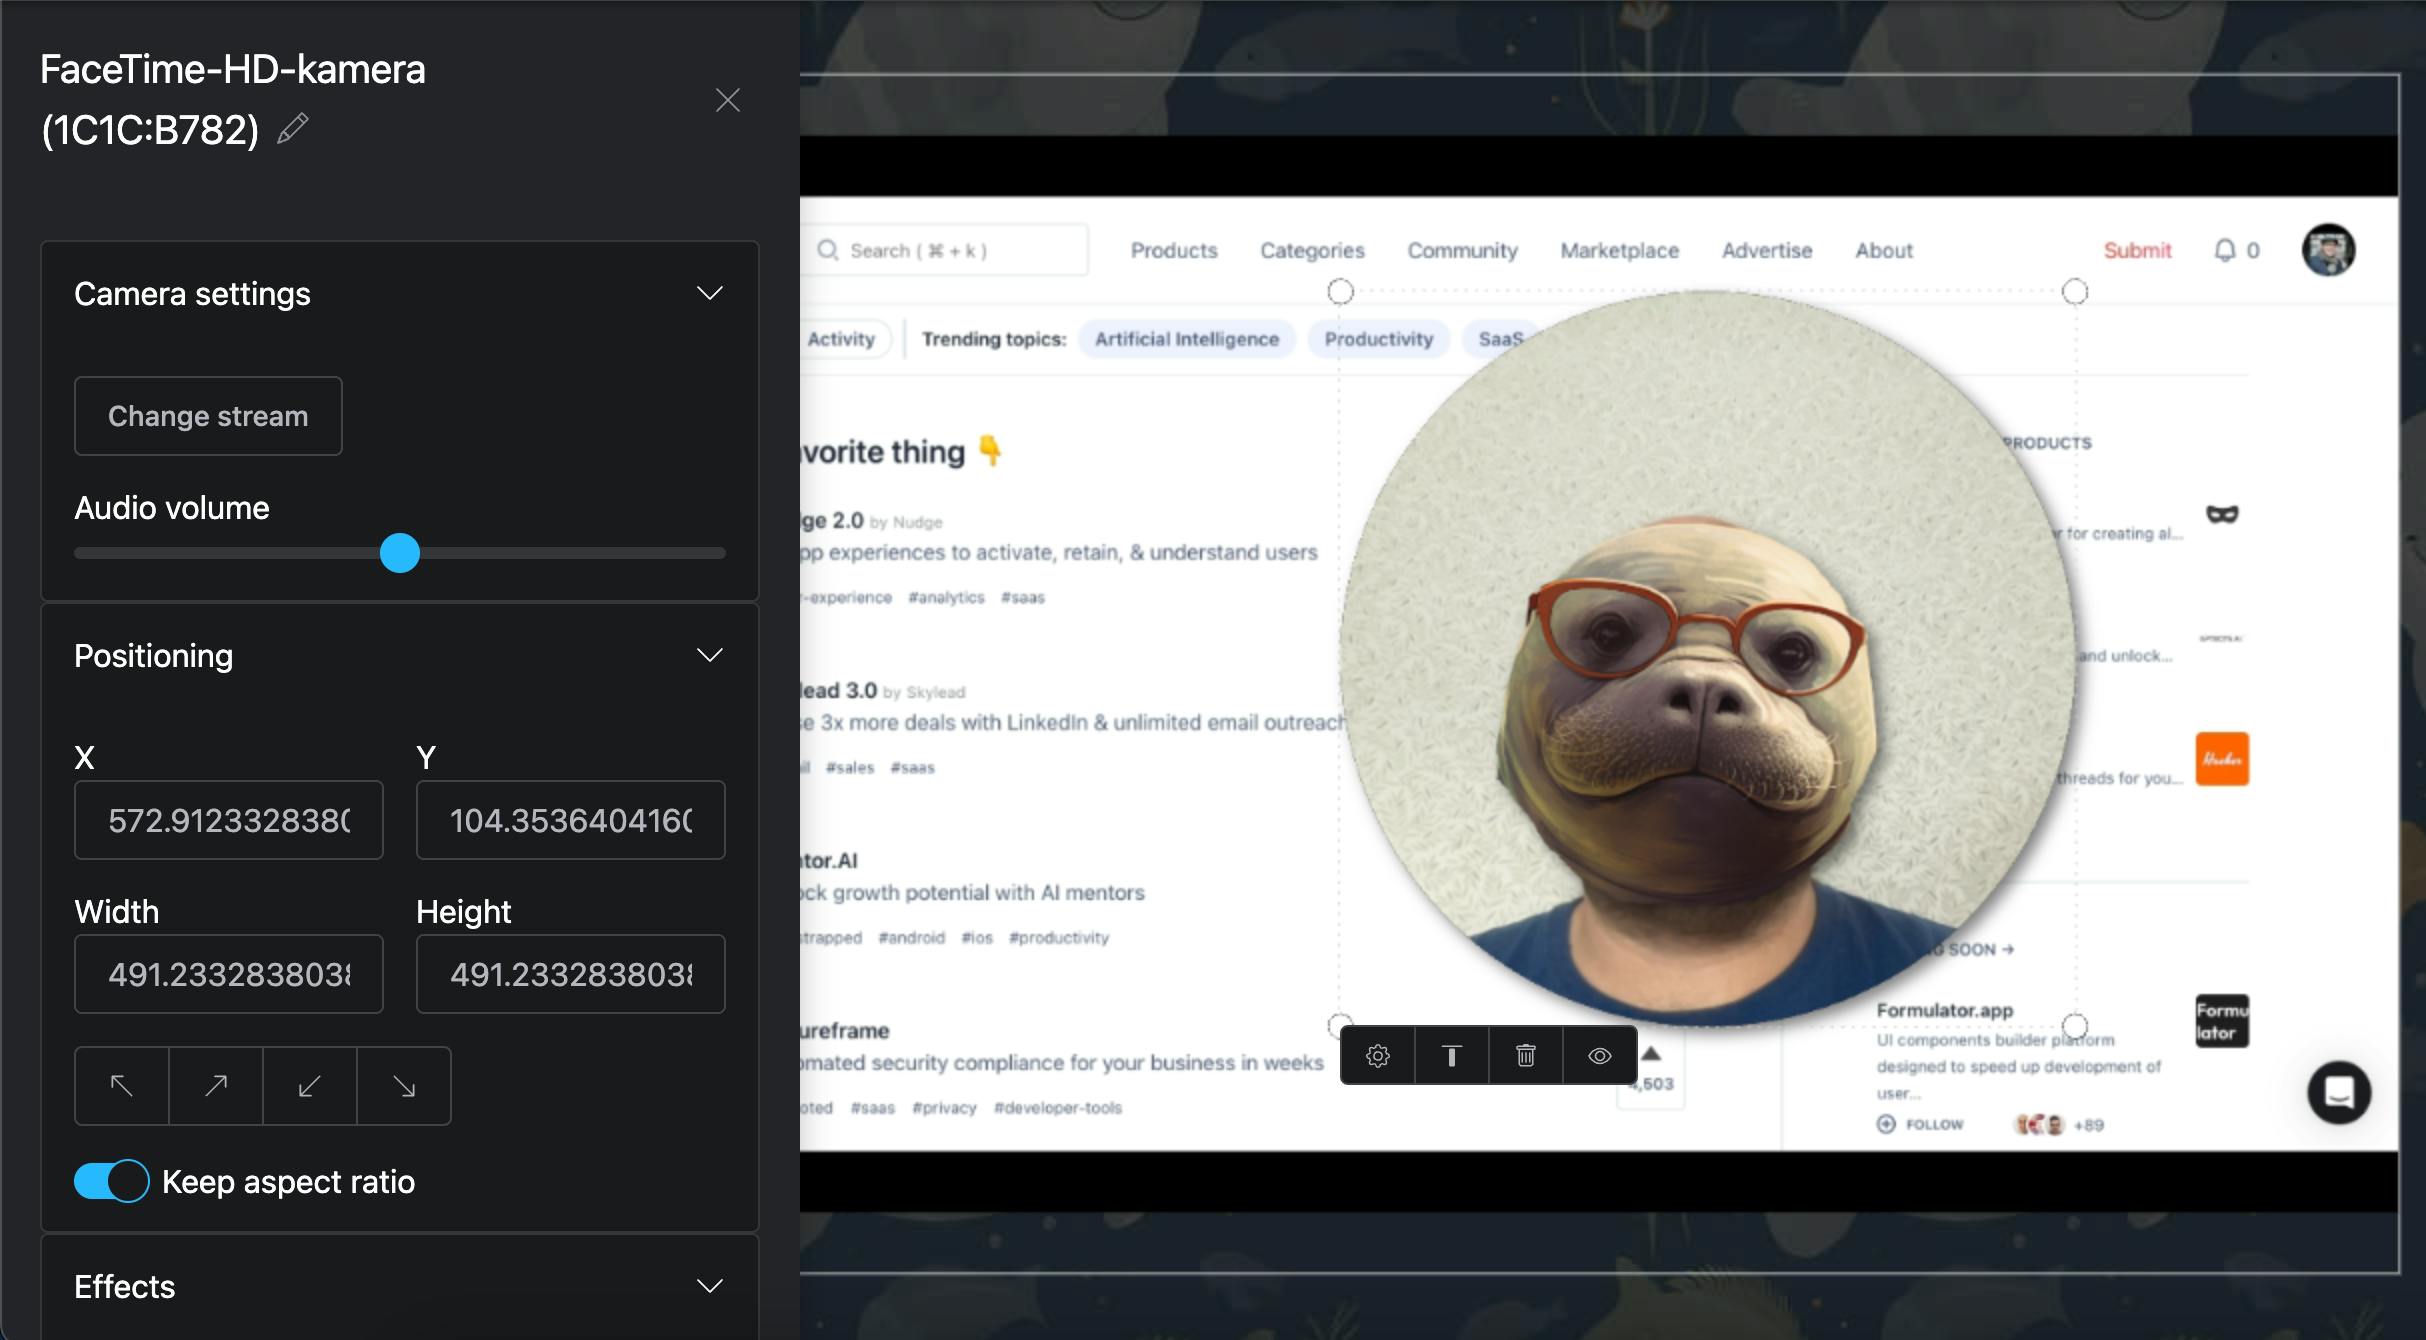Open the About menu item
This screenshot has width=2426, height=1340.
point(1884,250)
